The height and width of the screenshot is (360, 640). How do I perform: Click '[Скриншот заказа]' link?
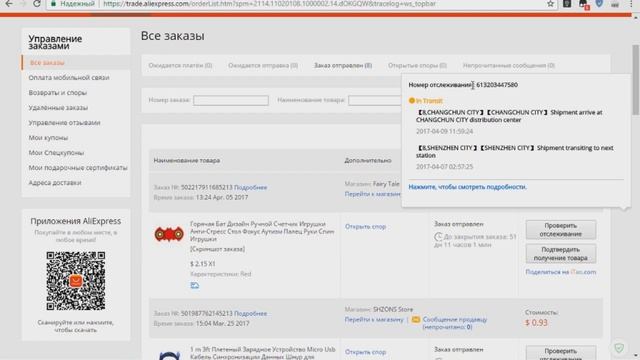coord(218,249)
